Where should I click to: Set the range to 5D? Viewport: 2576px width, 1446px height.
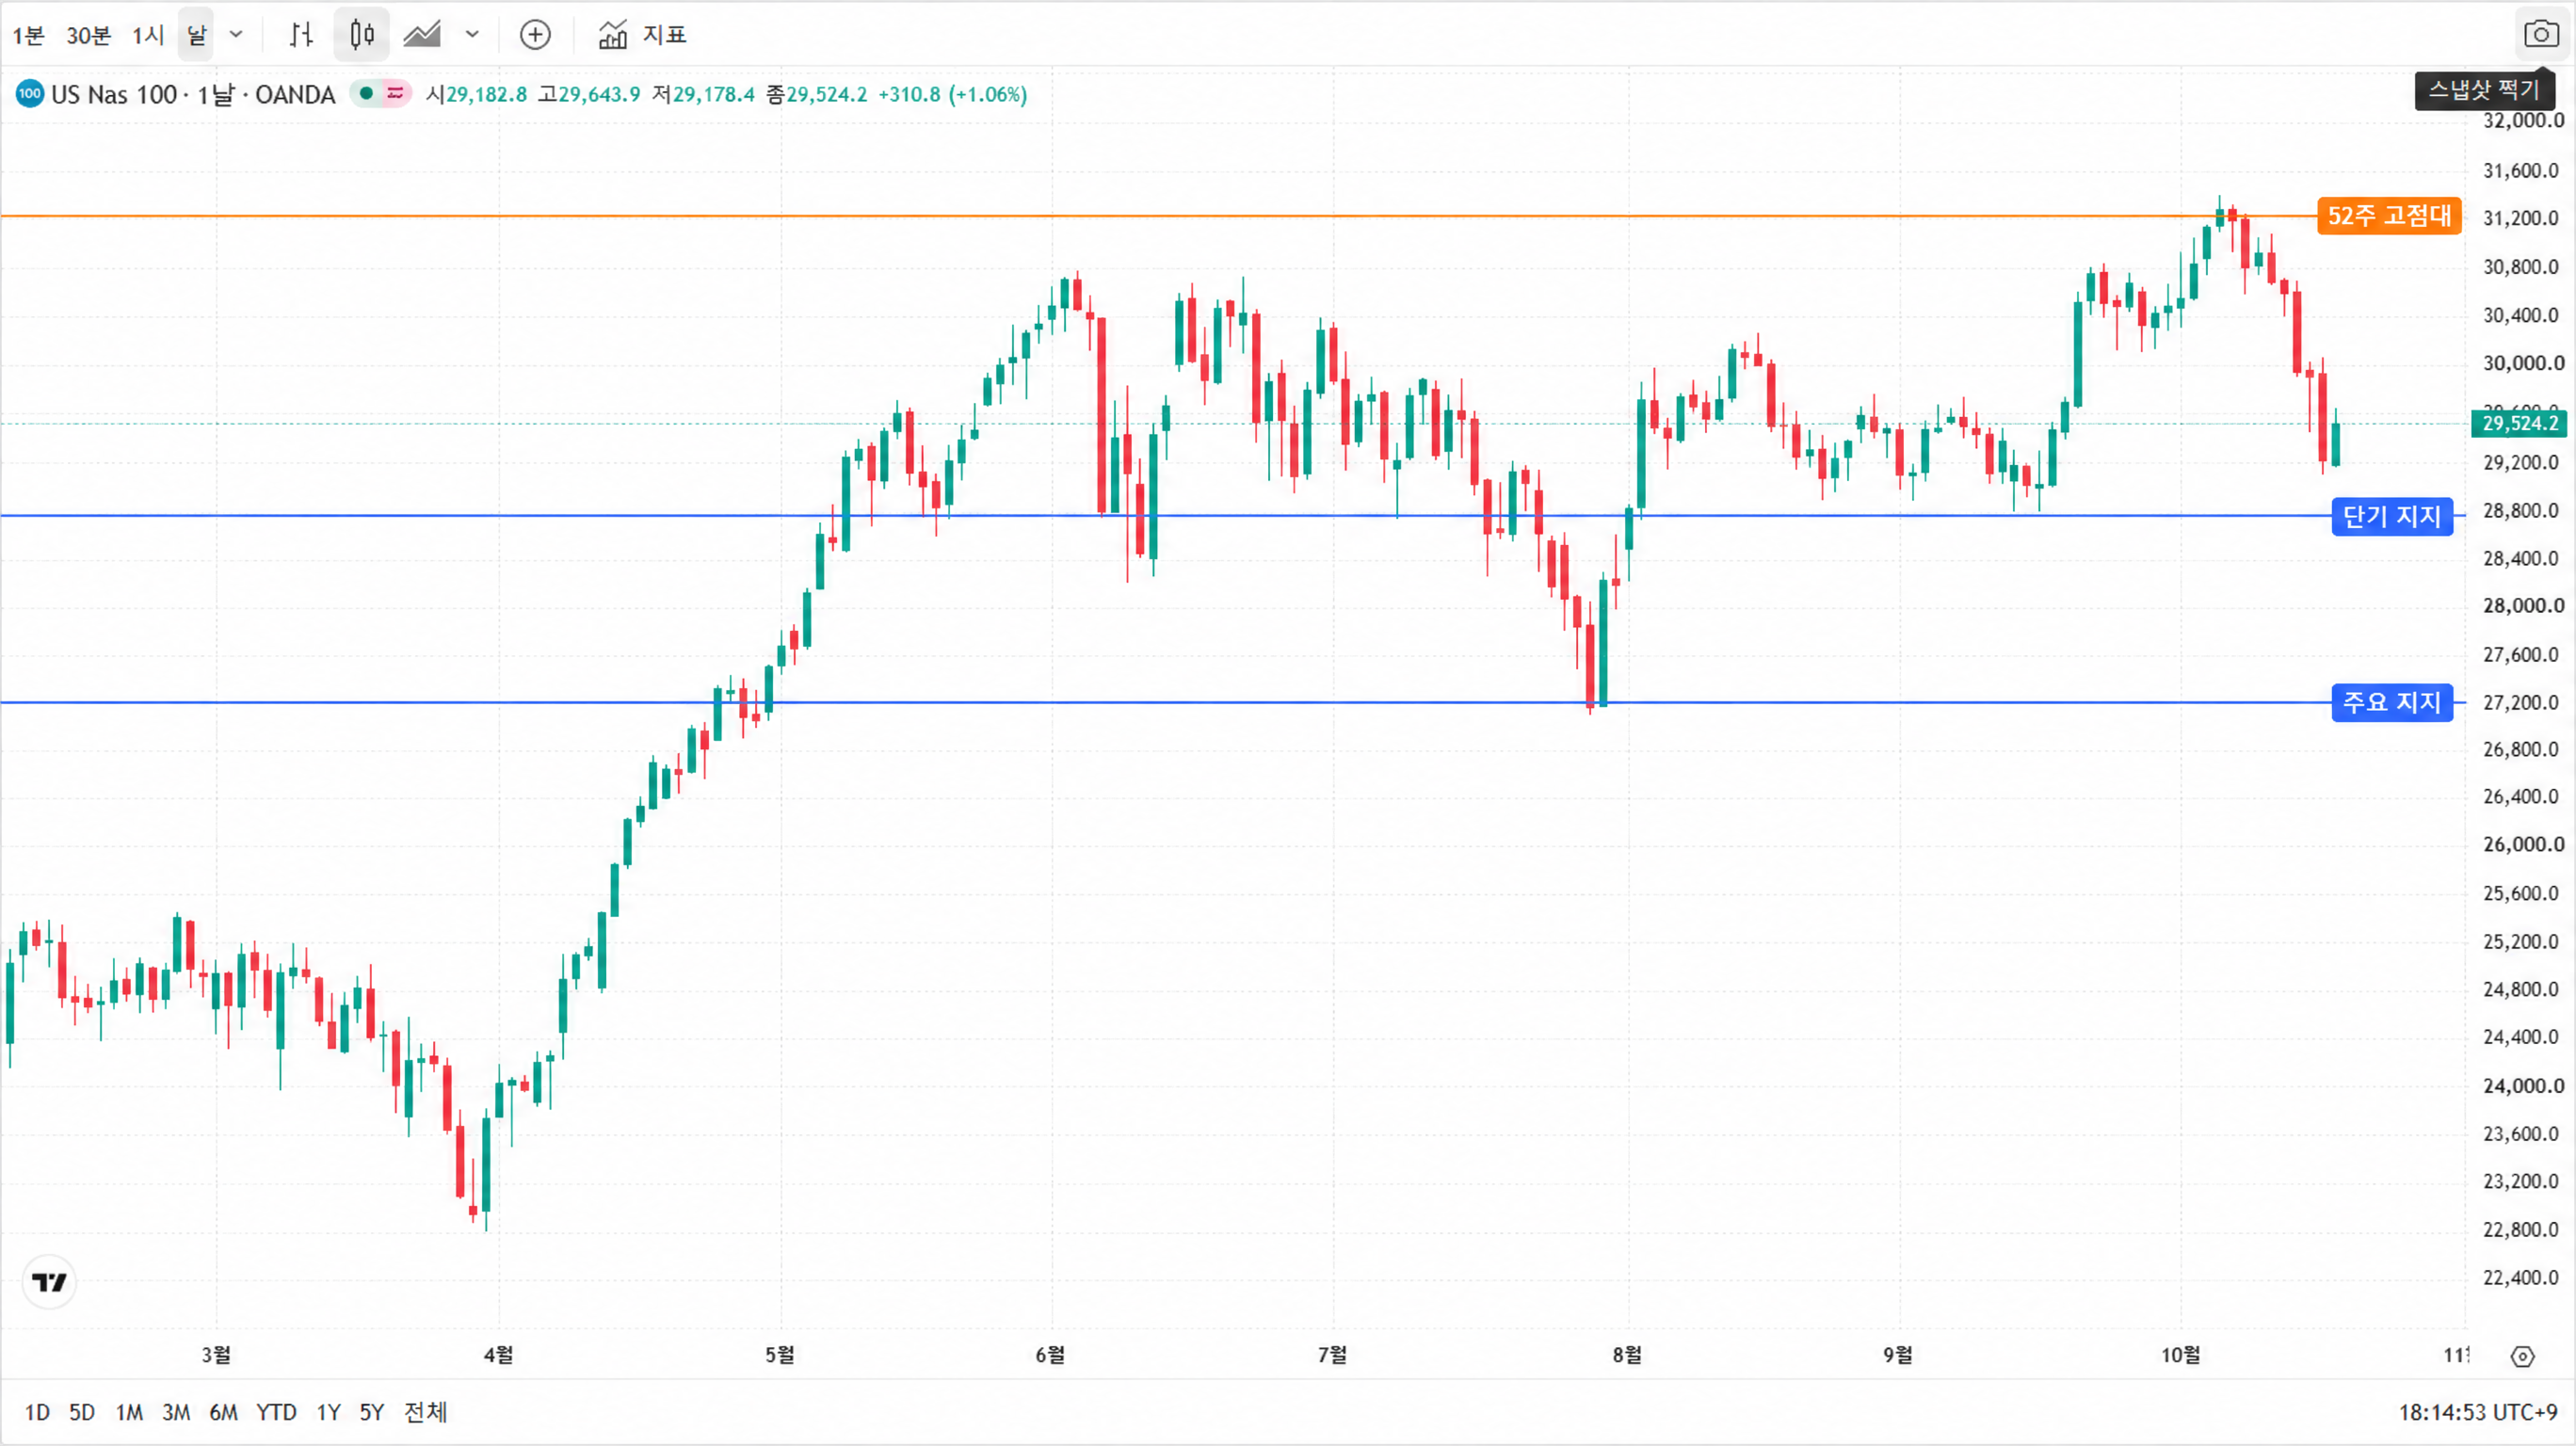coord(82,1413)
